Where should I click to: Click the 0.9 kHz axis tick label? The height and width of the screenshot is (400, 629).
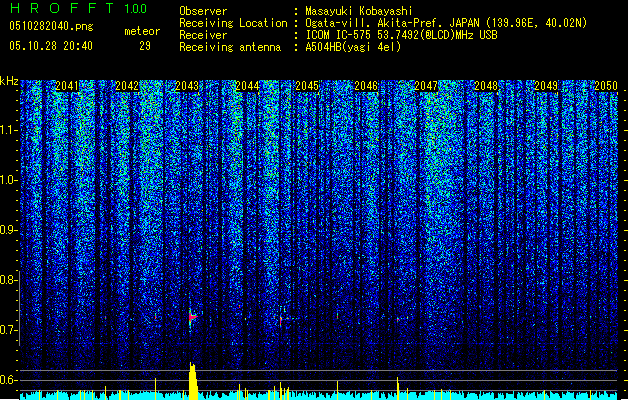click(8, 230)
